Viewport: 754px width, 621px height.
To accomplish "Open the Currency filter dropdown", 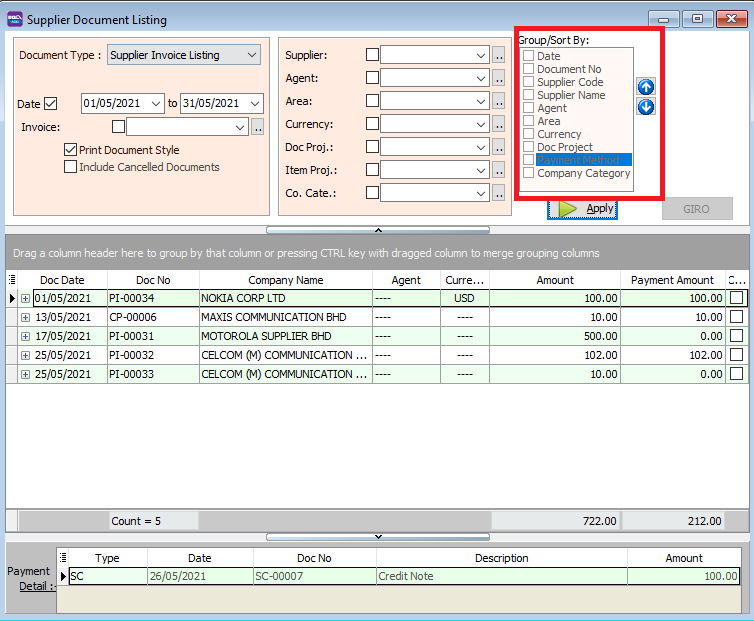I will coord(479,124).
